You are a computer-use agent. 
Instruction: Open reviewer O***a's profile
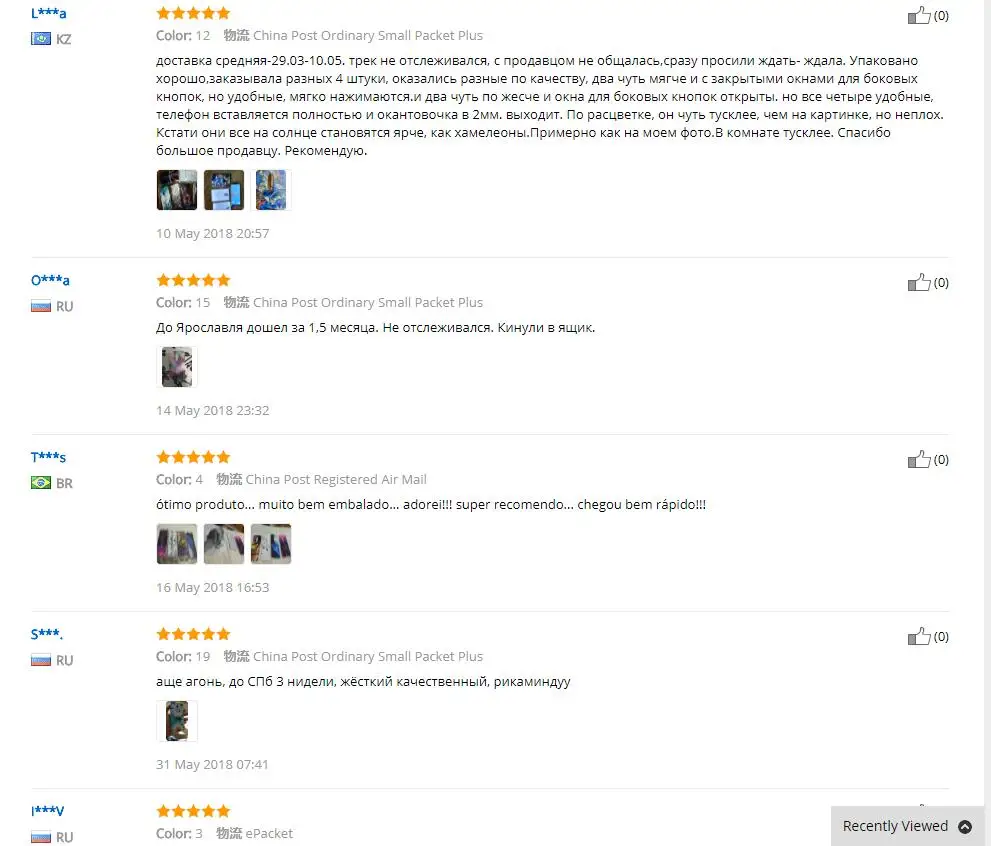(x=51, y=280)
